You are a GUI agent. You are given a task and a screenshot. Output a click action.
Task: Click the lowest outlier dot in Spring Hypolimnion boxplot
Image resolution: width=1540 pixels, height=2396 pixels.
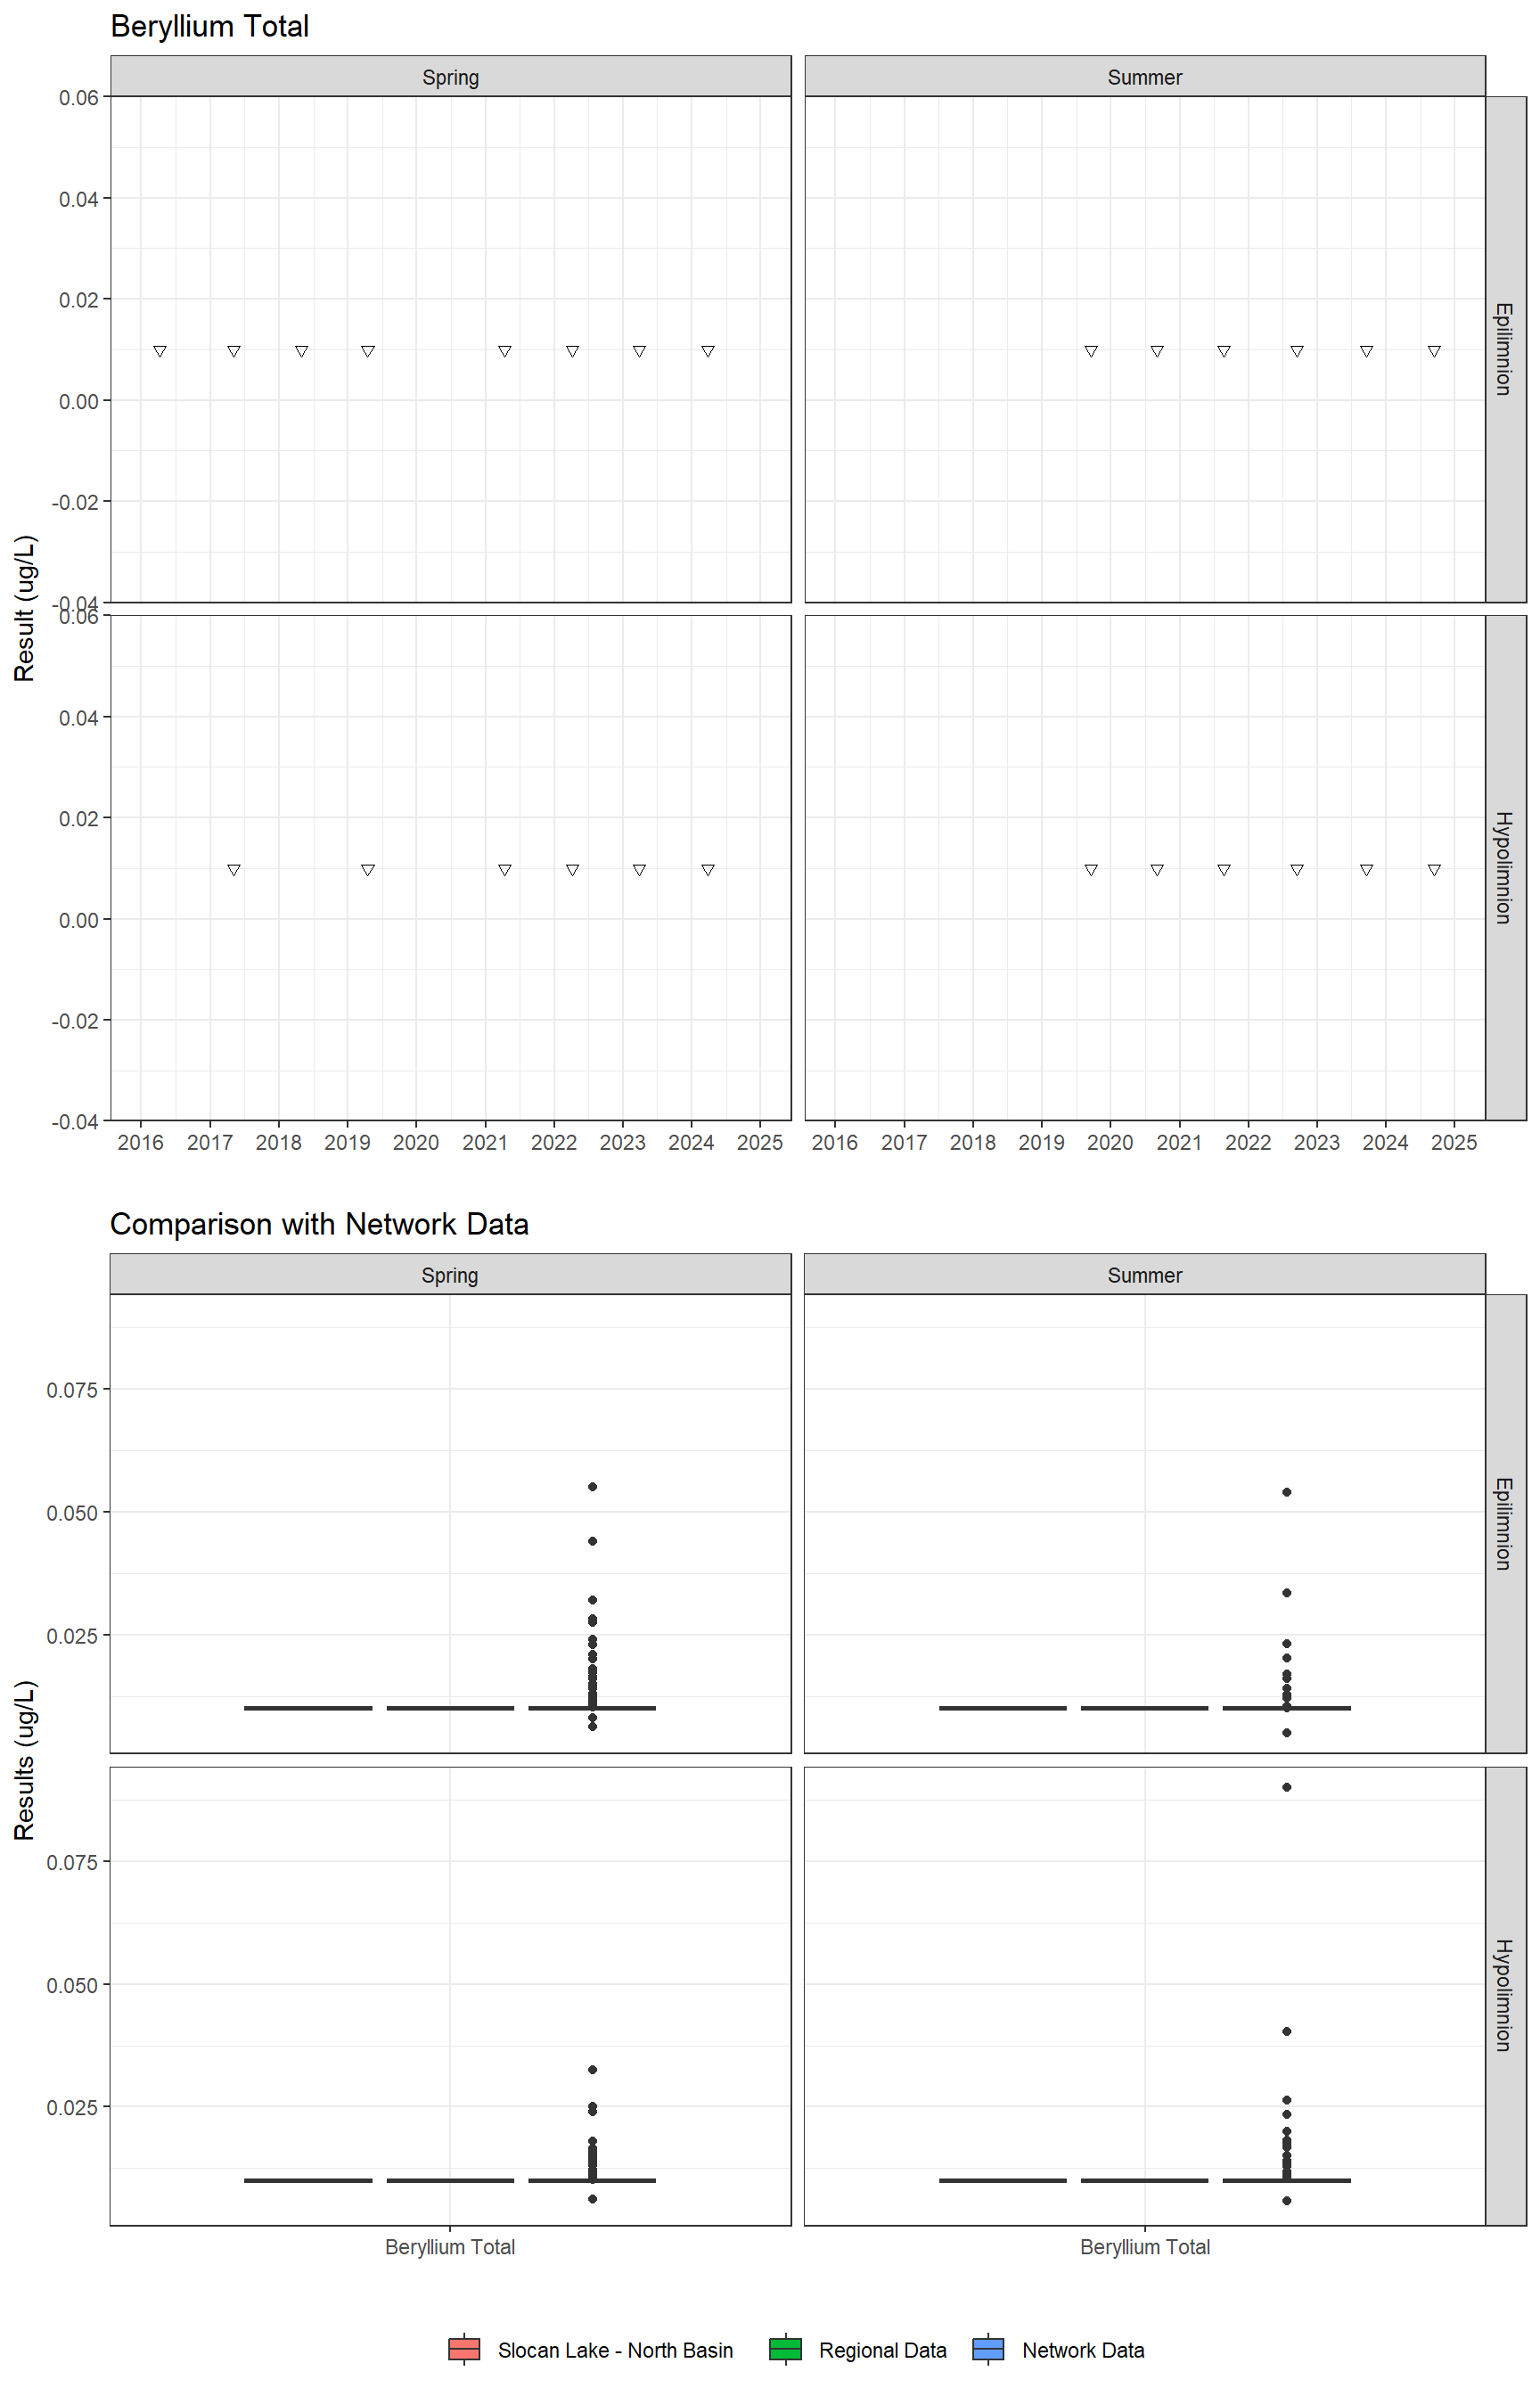click(x=592, y=2199)
